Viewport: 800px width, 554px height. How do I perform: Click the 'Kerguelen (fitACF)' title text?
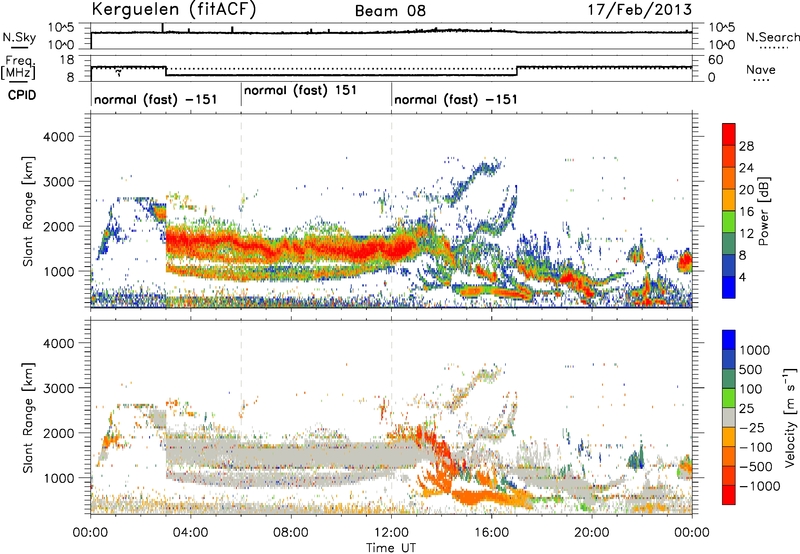pos(173,9)
